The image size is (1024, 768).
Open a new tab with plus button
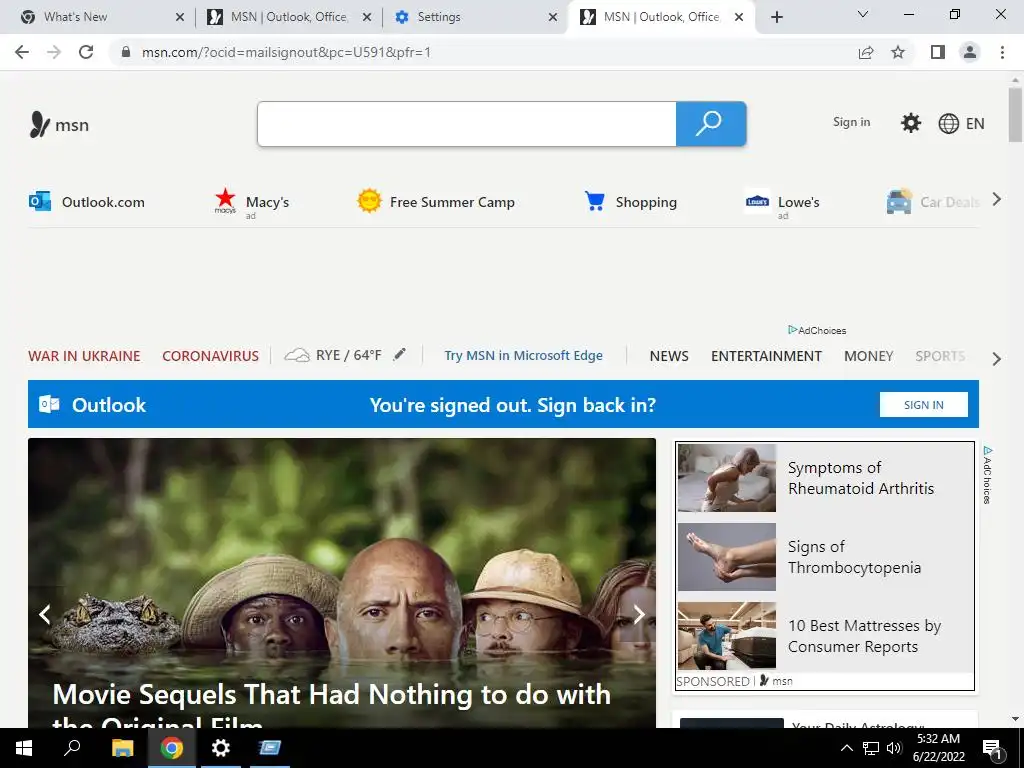776,17
